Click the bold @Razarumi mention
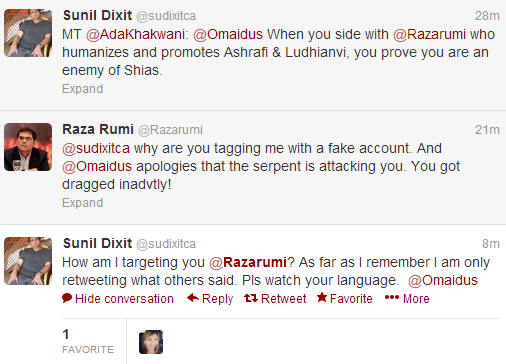The height and width of the screenshot is (364, 506). tap(248, 262)
